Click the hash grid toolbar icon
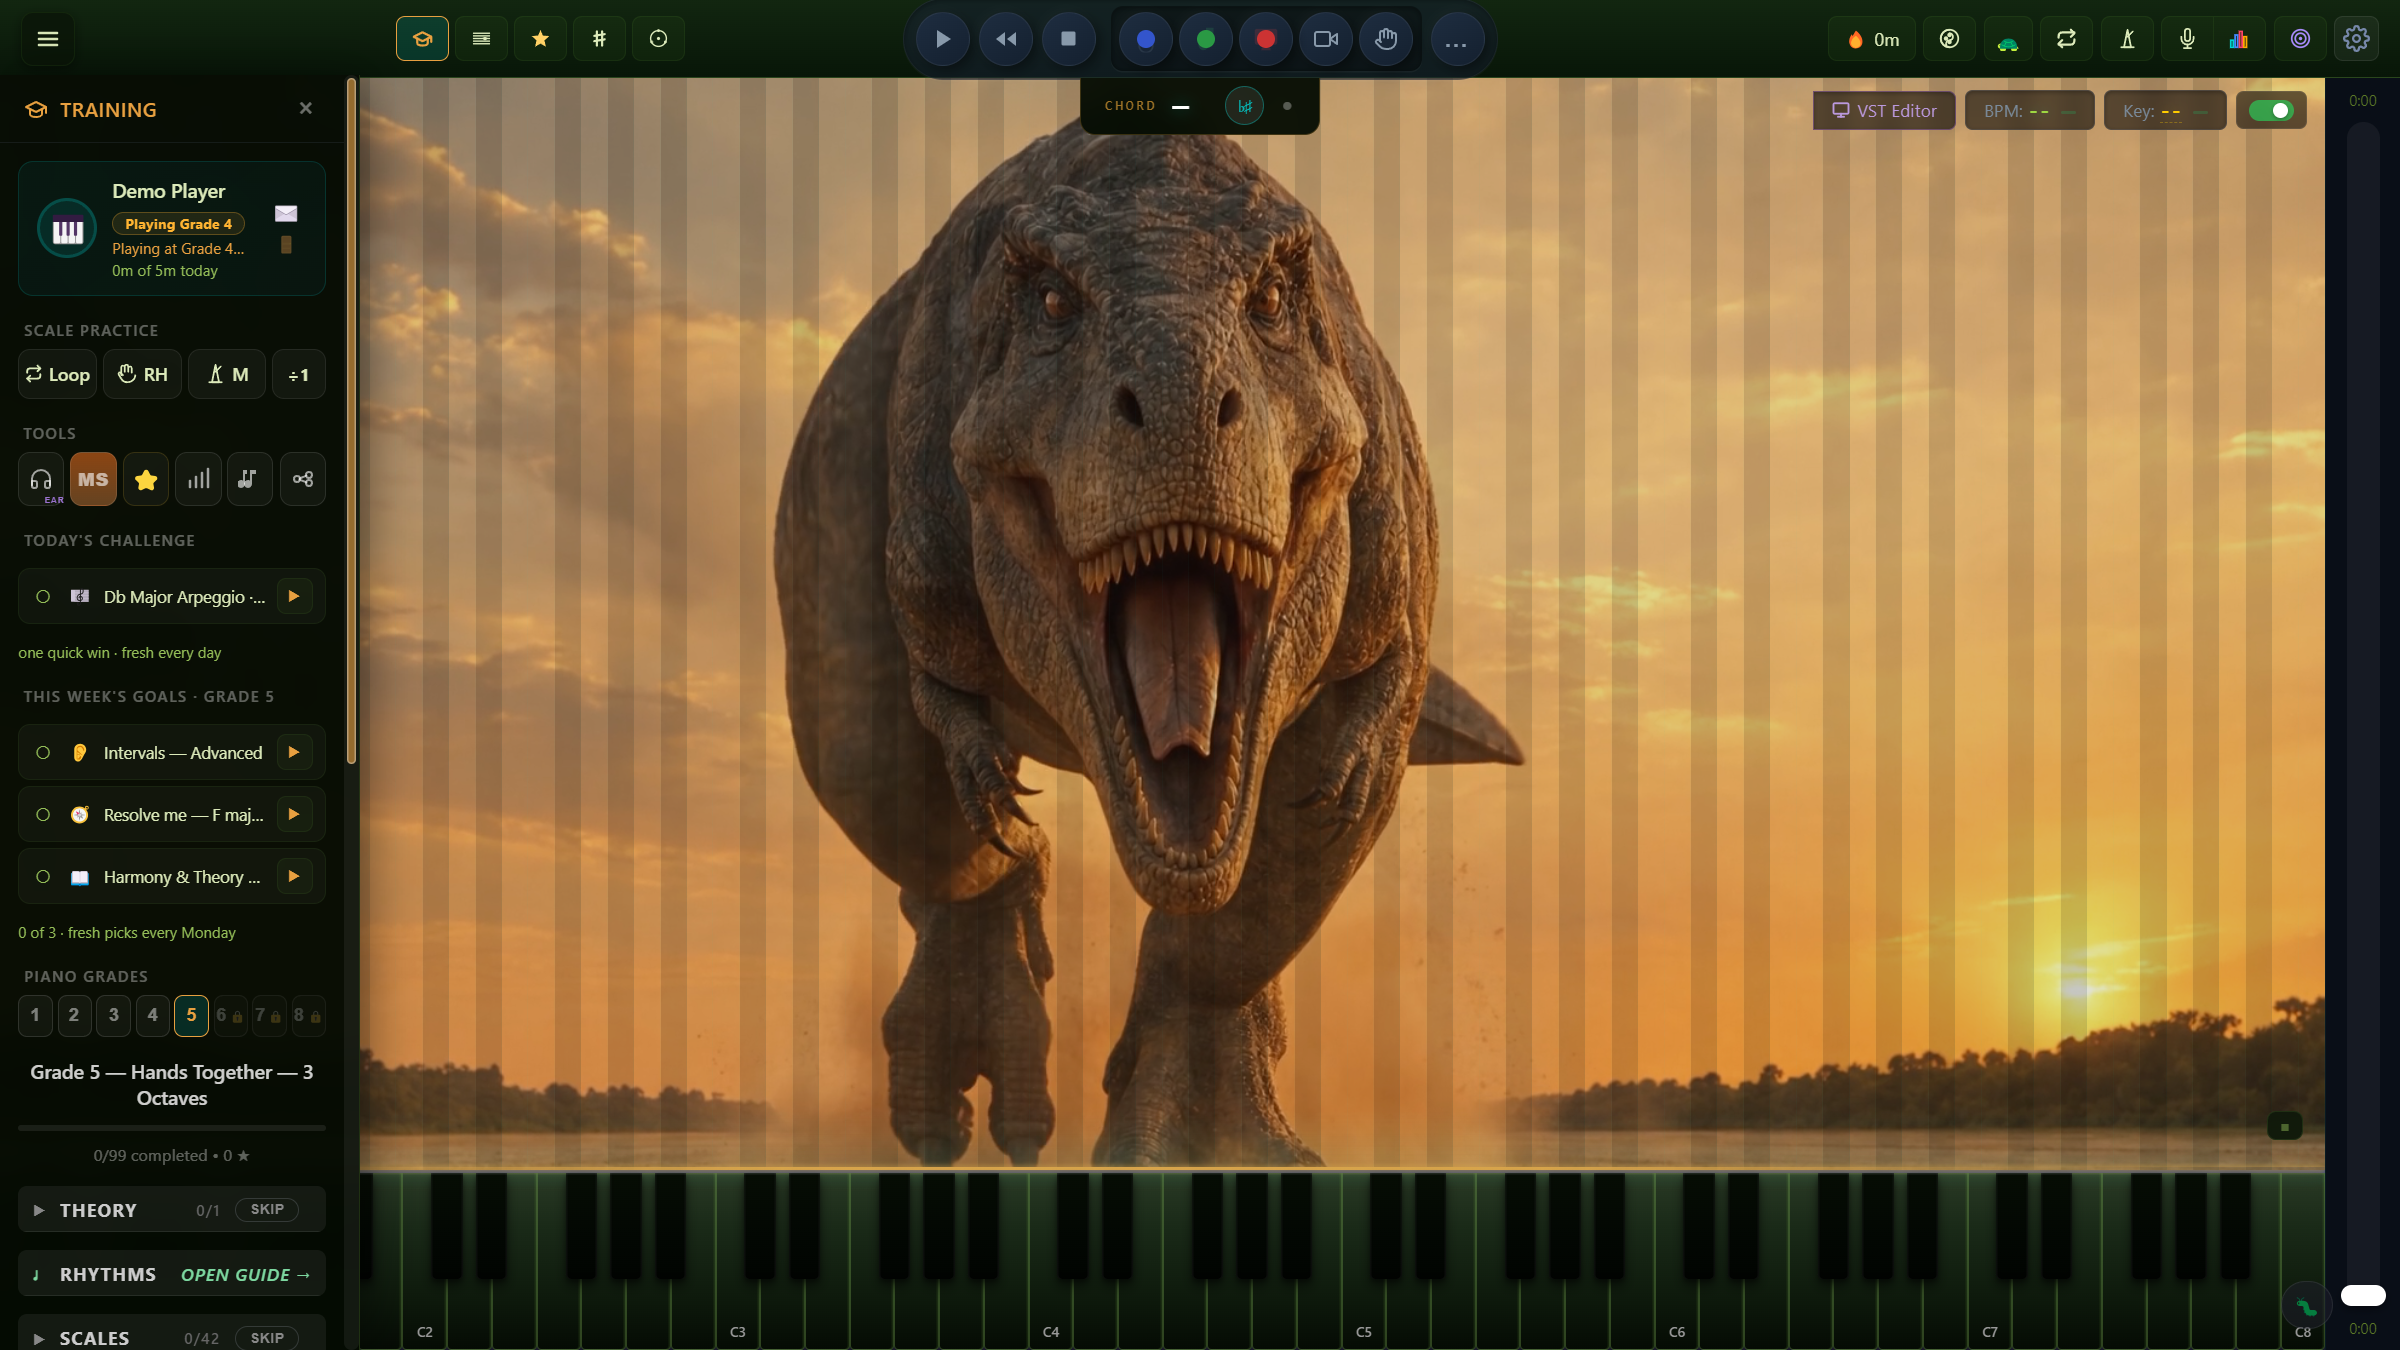The height and width of the screenshot is (1350, 2400). 599,39
